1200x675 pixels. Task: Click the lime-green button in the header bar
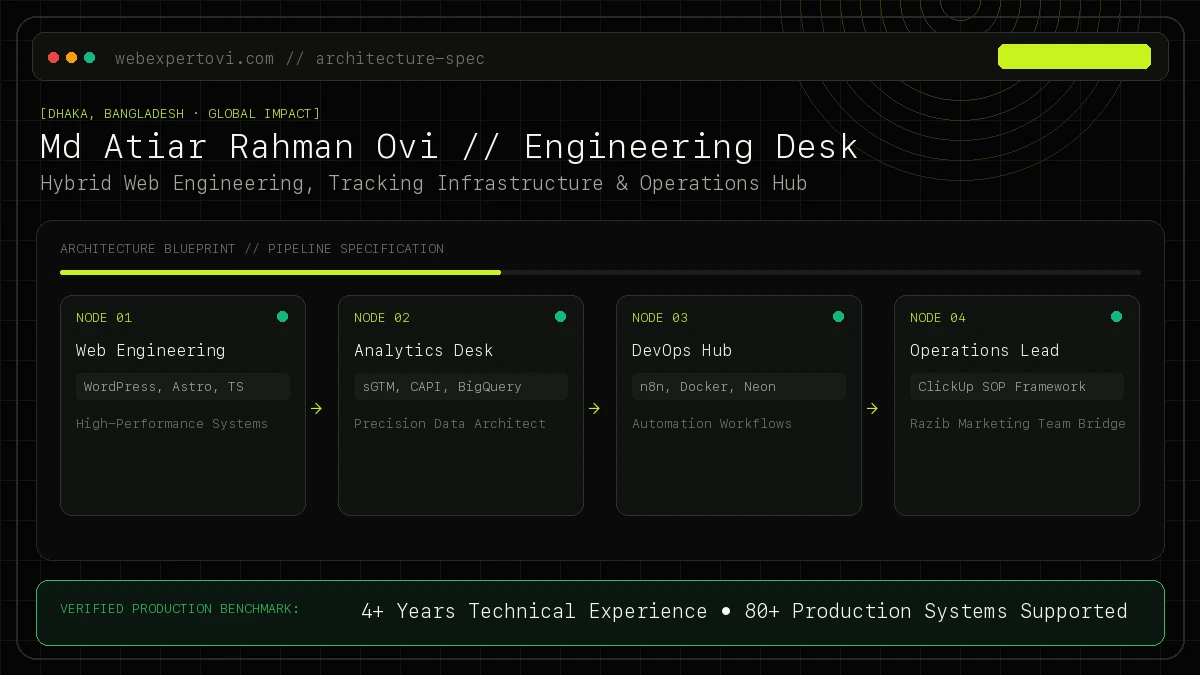click(x=1074, y=57)
